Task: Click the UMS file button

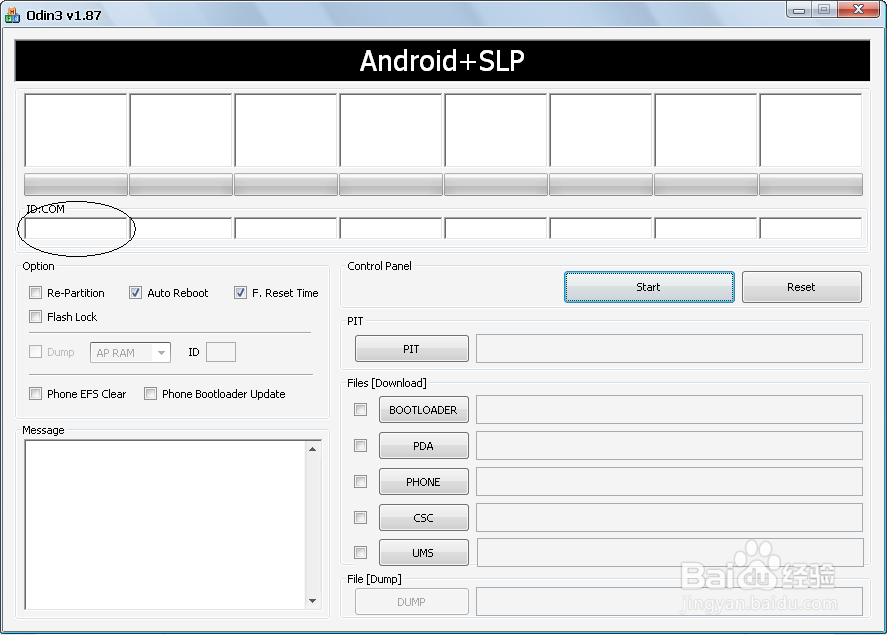Action: tap(423, 553)
